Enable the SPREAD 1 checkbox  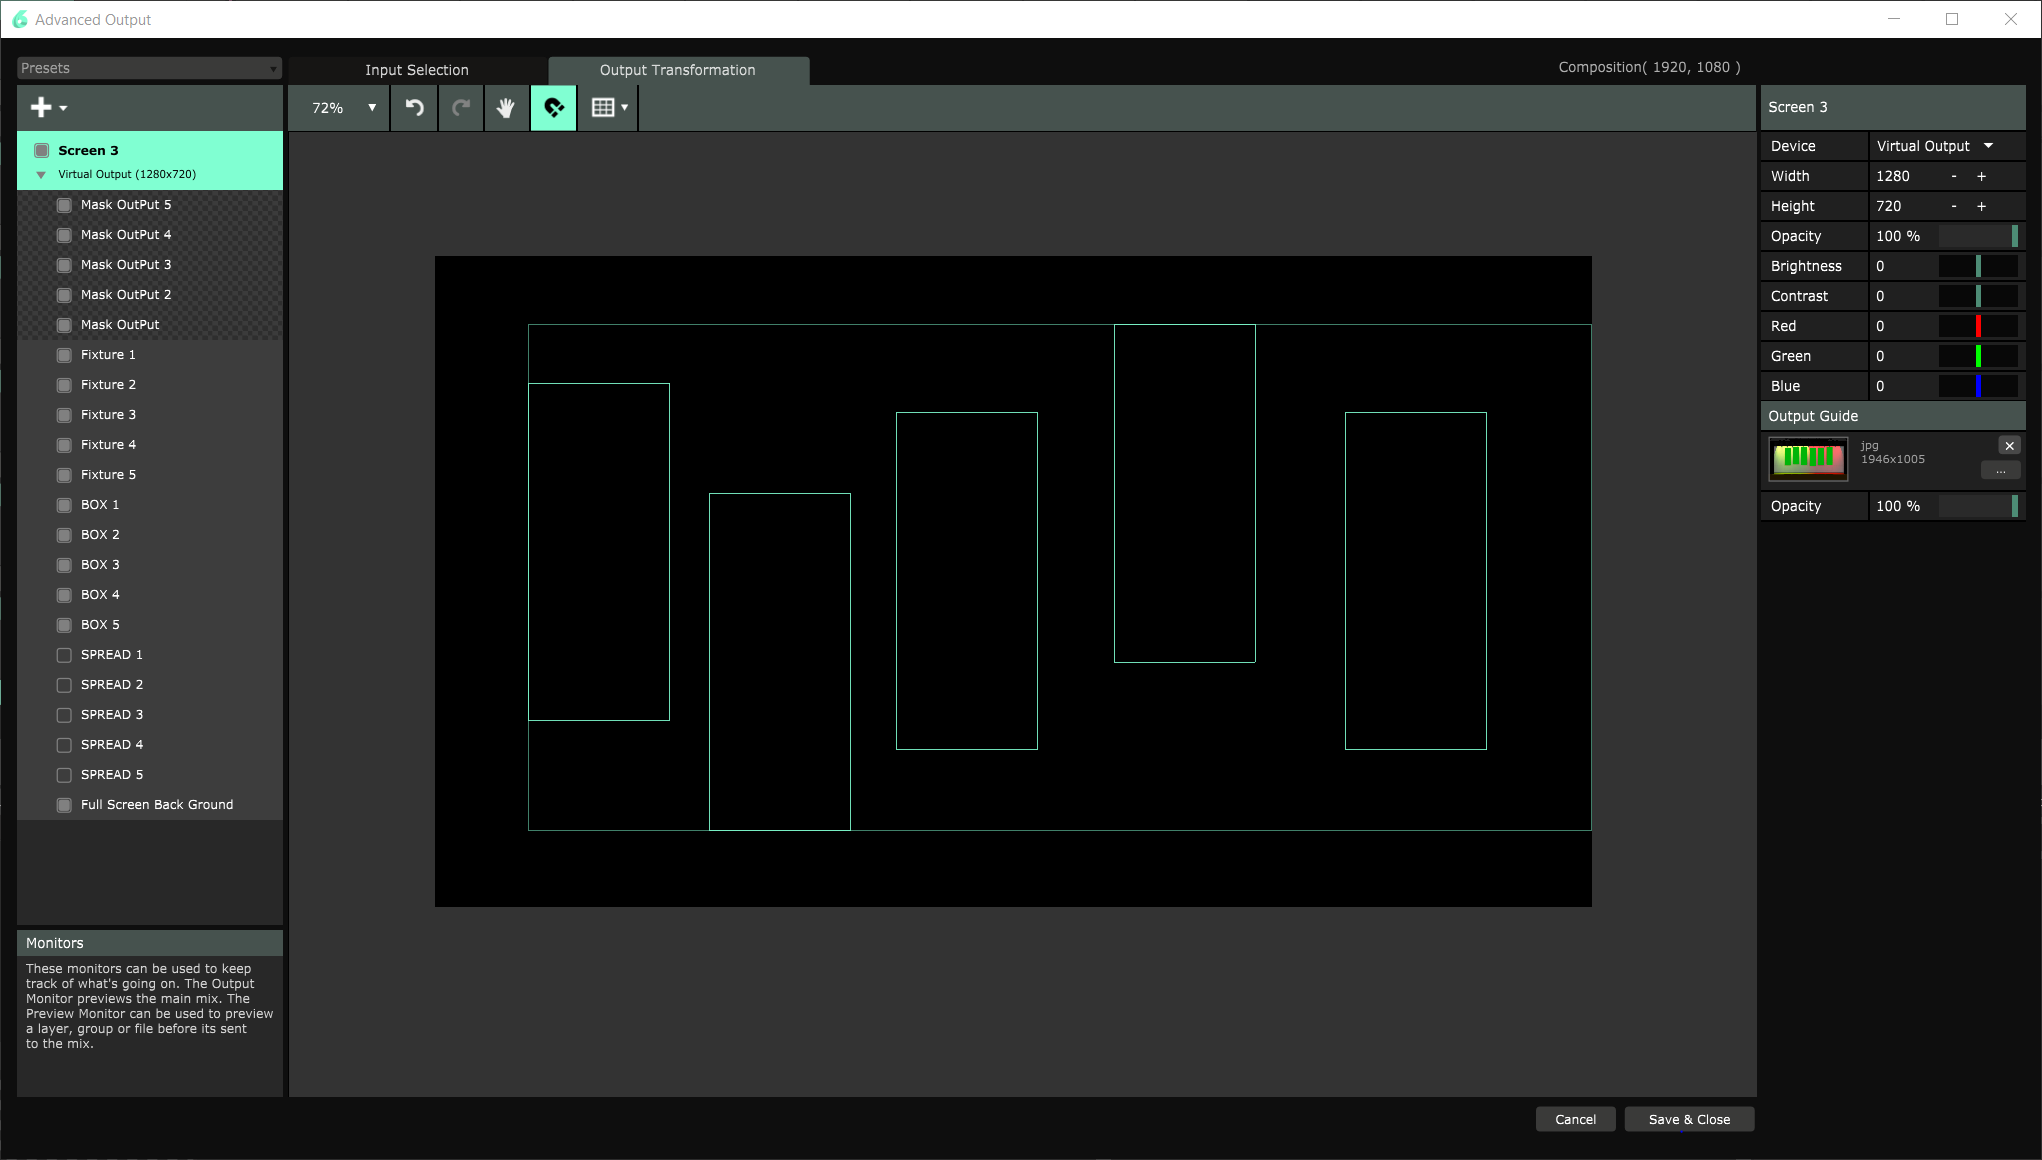coord(64,655)
